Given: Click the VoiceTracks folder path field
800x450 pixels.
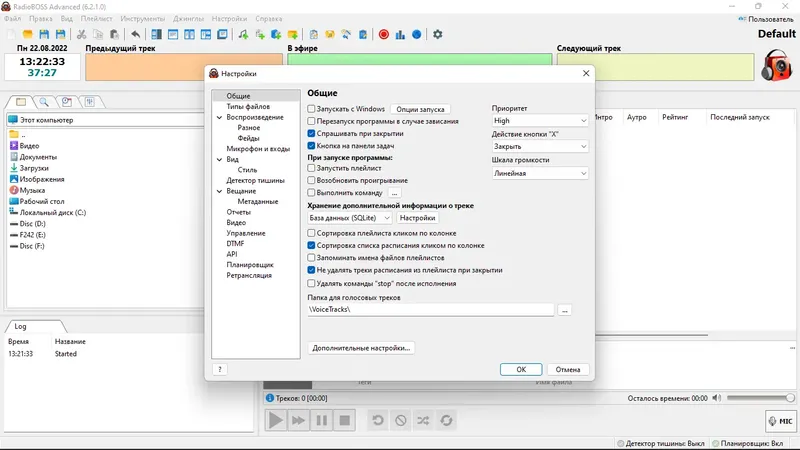Looking at the screenshot, I should tap(431, 309).
